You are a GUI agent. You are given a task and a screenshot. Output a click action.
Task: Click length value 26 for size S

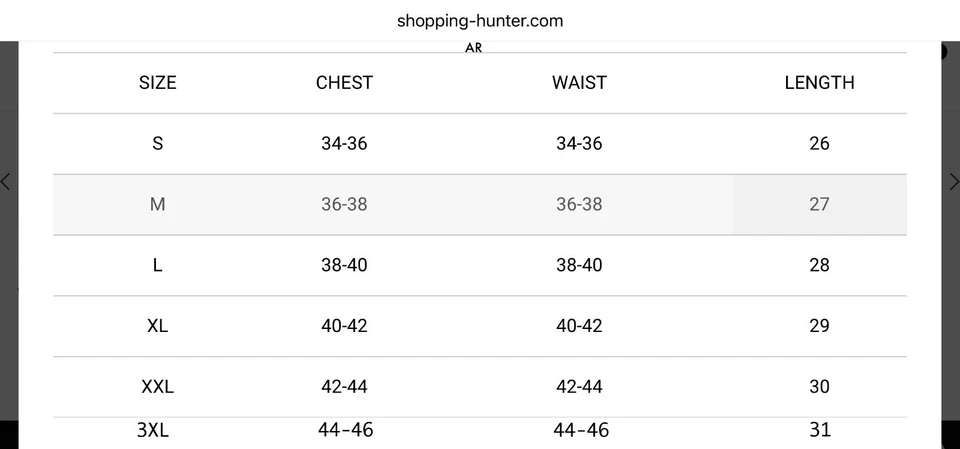(x=819, y=144)
